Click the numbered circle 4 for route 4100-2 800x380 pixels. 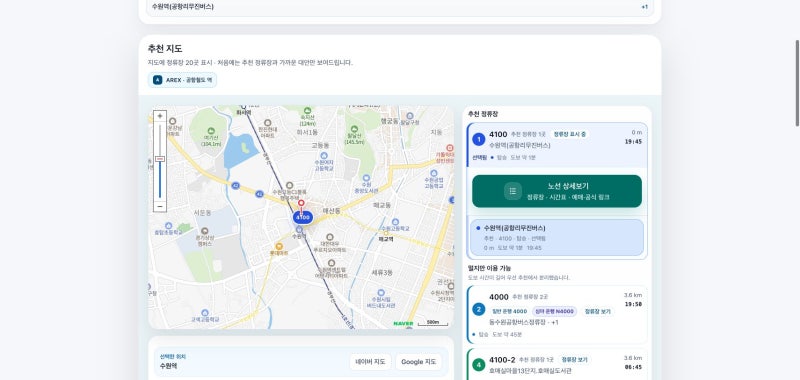pos(478,365)
